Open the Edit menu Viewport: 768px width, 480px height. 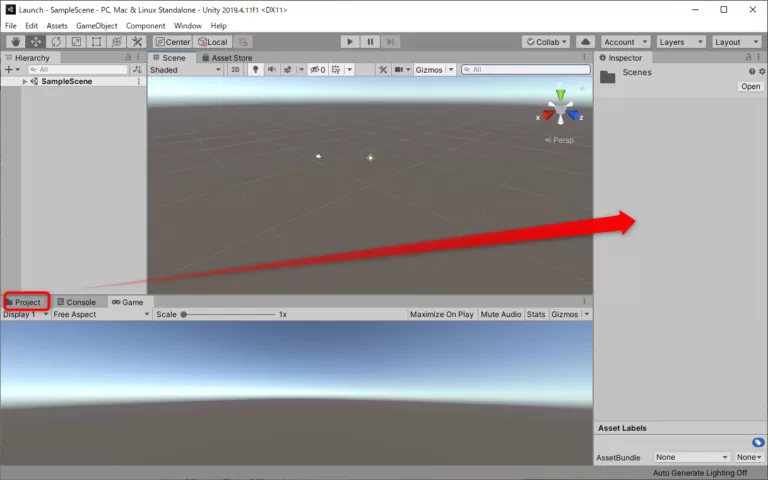point(31,25)
